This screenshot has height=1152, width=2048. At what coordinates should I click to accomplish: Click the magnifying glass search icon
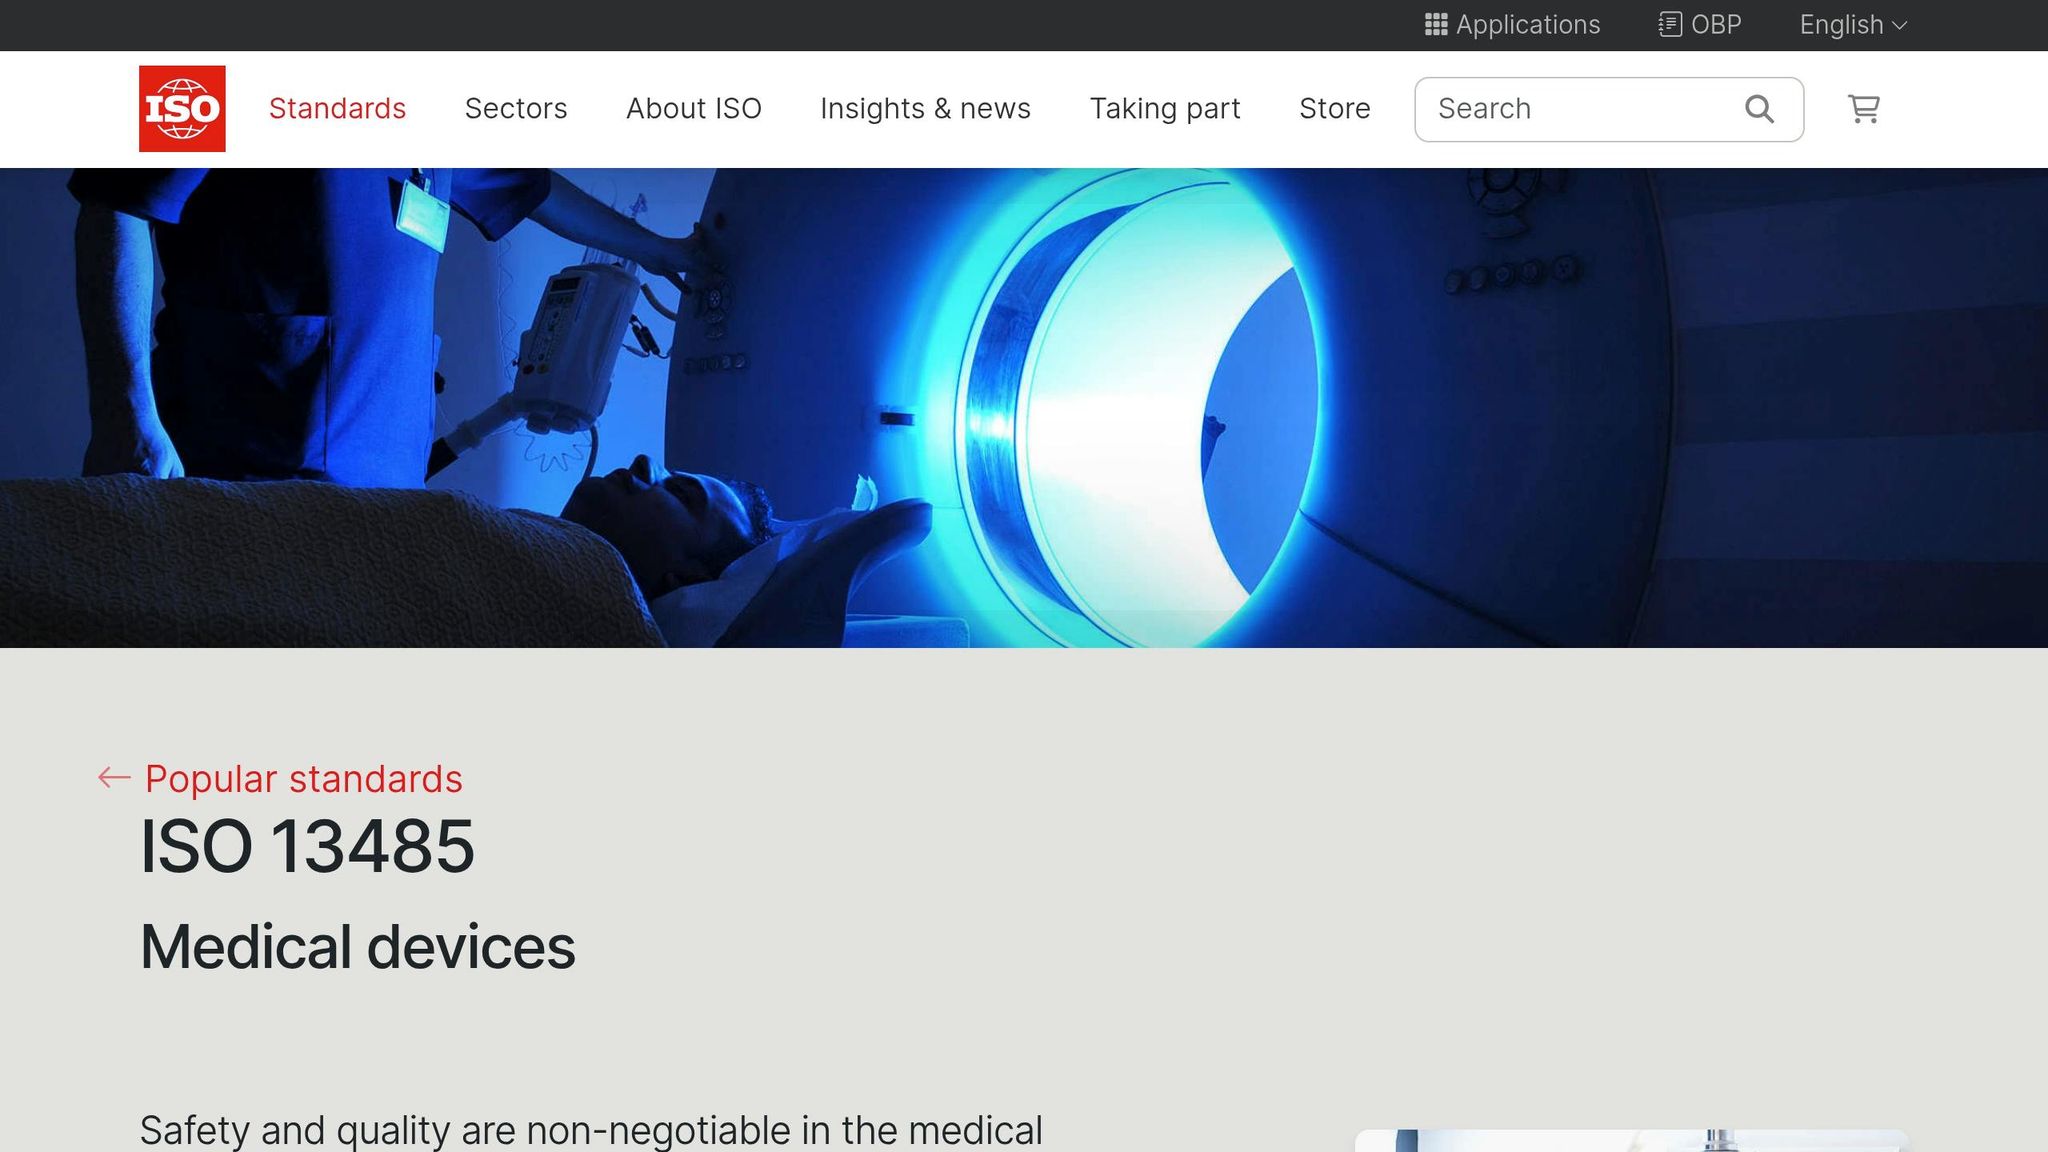[1759, 109]
